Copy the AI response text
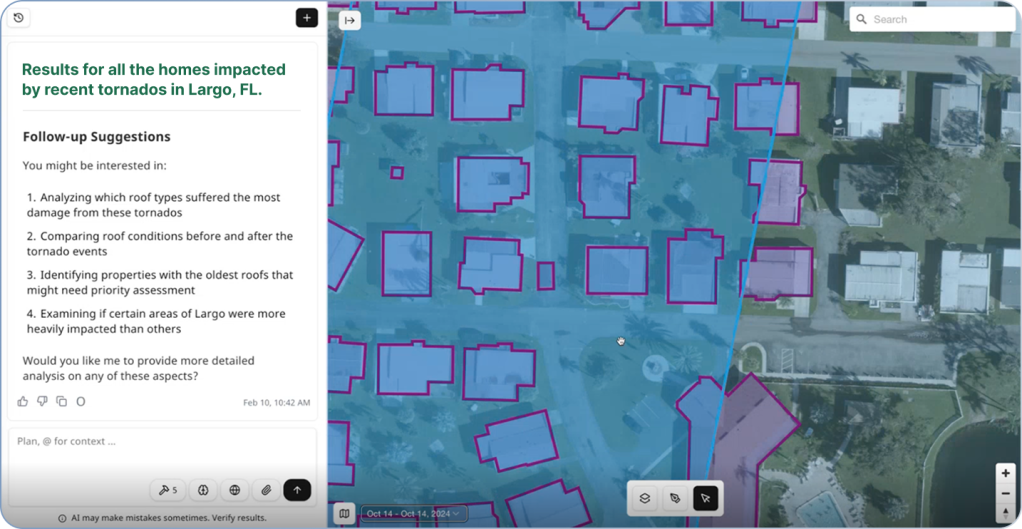 tap(61, 402)
